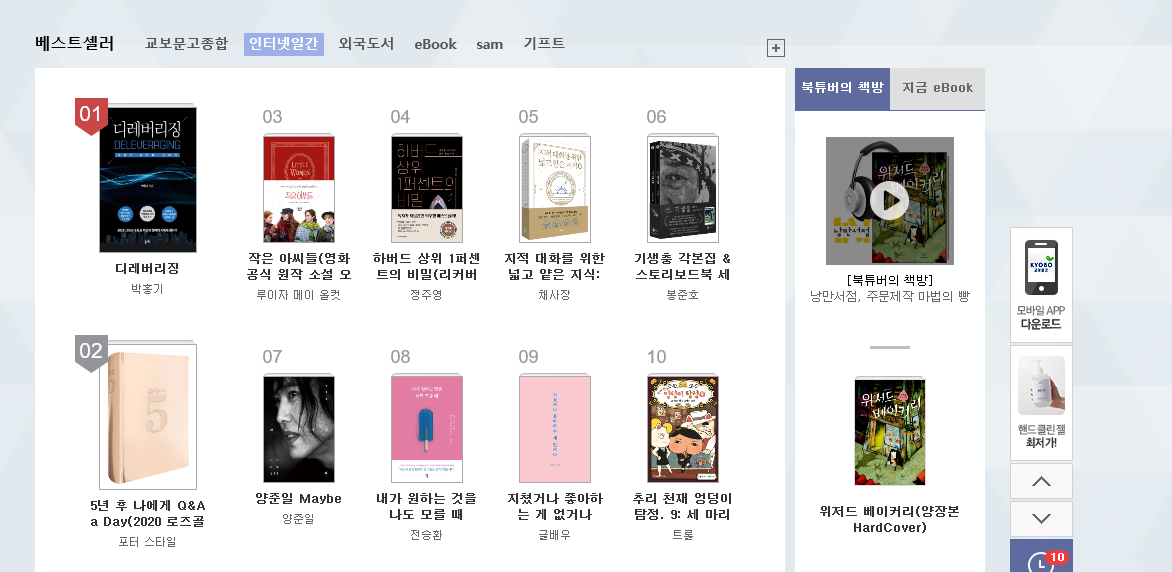Tap the 모바일 APP 다운로드 phone icon
The width and height of the screenshot is (1172, 572).
tap(1041, 268)
